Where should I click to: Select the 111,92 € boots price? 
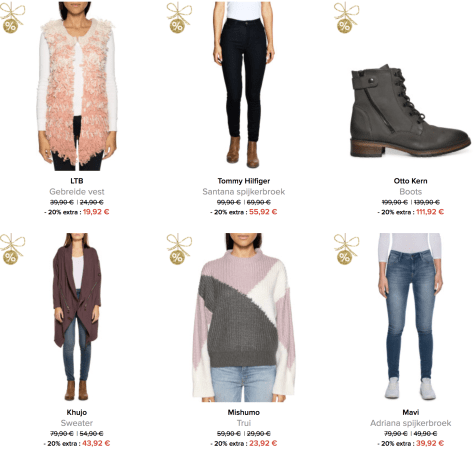pos(430,212)
